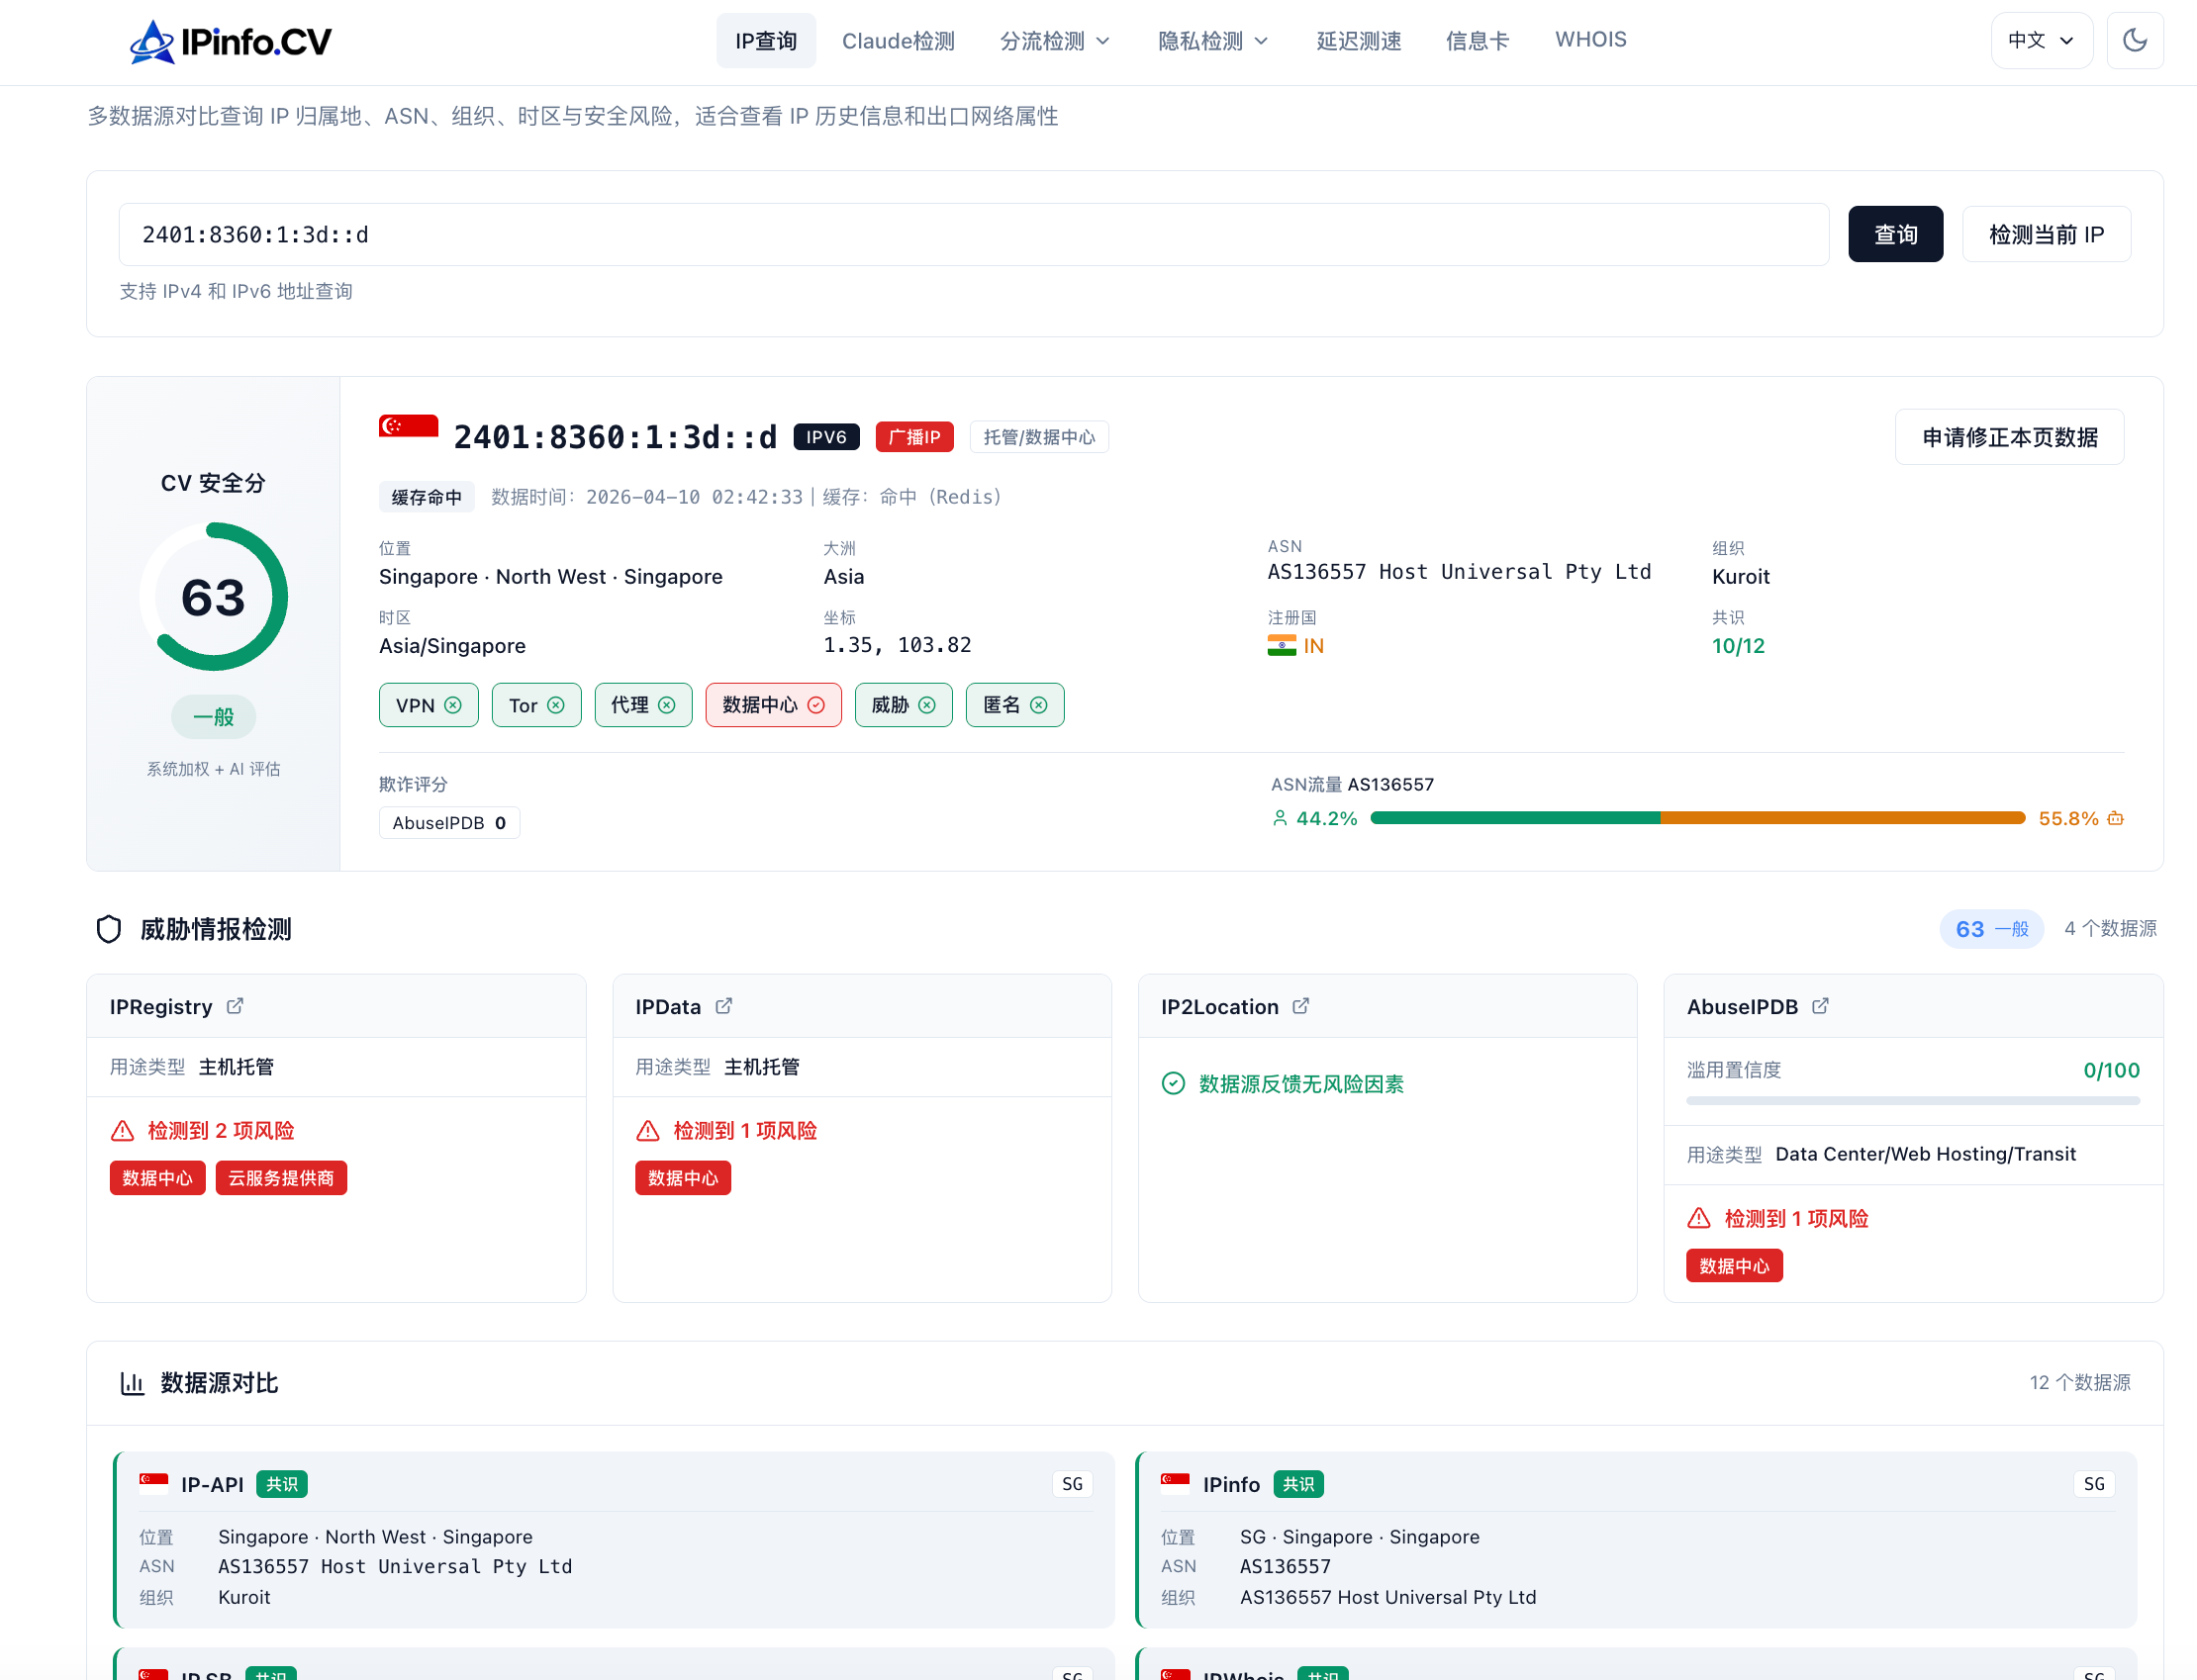The width and height of the screenshot is (2197, 1680).
Task: Expand the 分流检测 menu
Action: [1055, 41]
